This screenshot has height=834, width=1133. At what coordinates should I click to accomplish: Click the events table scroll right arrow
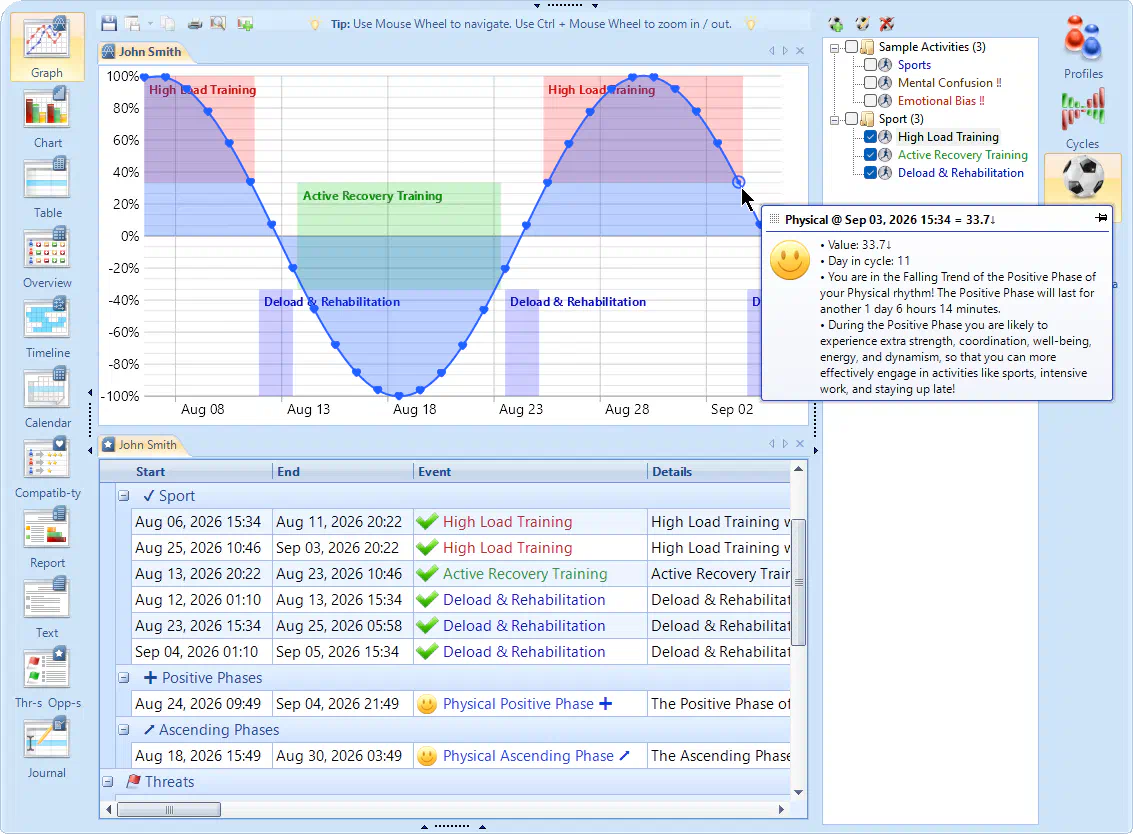pos(781,809)
